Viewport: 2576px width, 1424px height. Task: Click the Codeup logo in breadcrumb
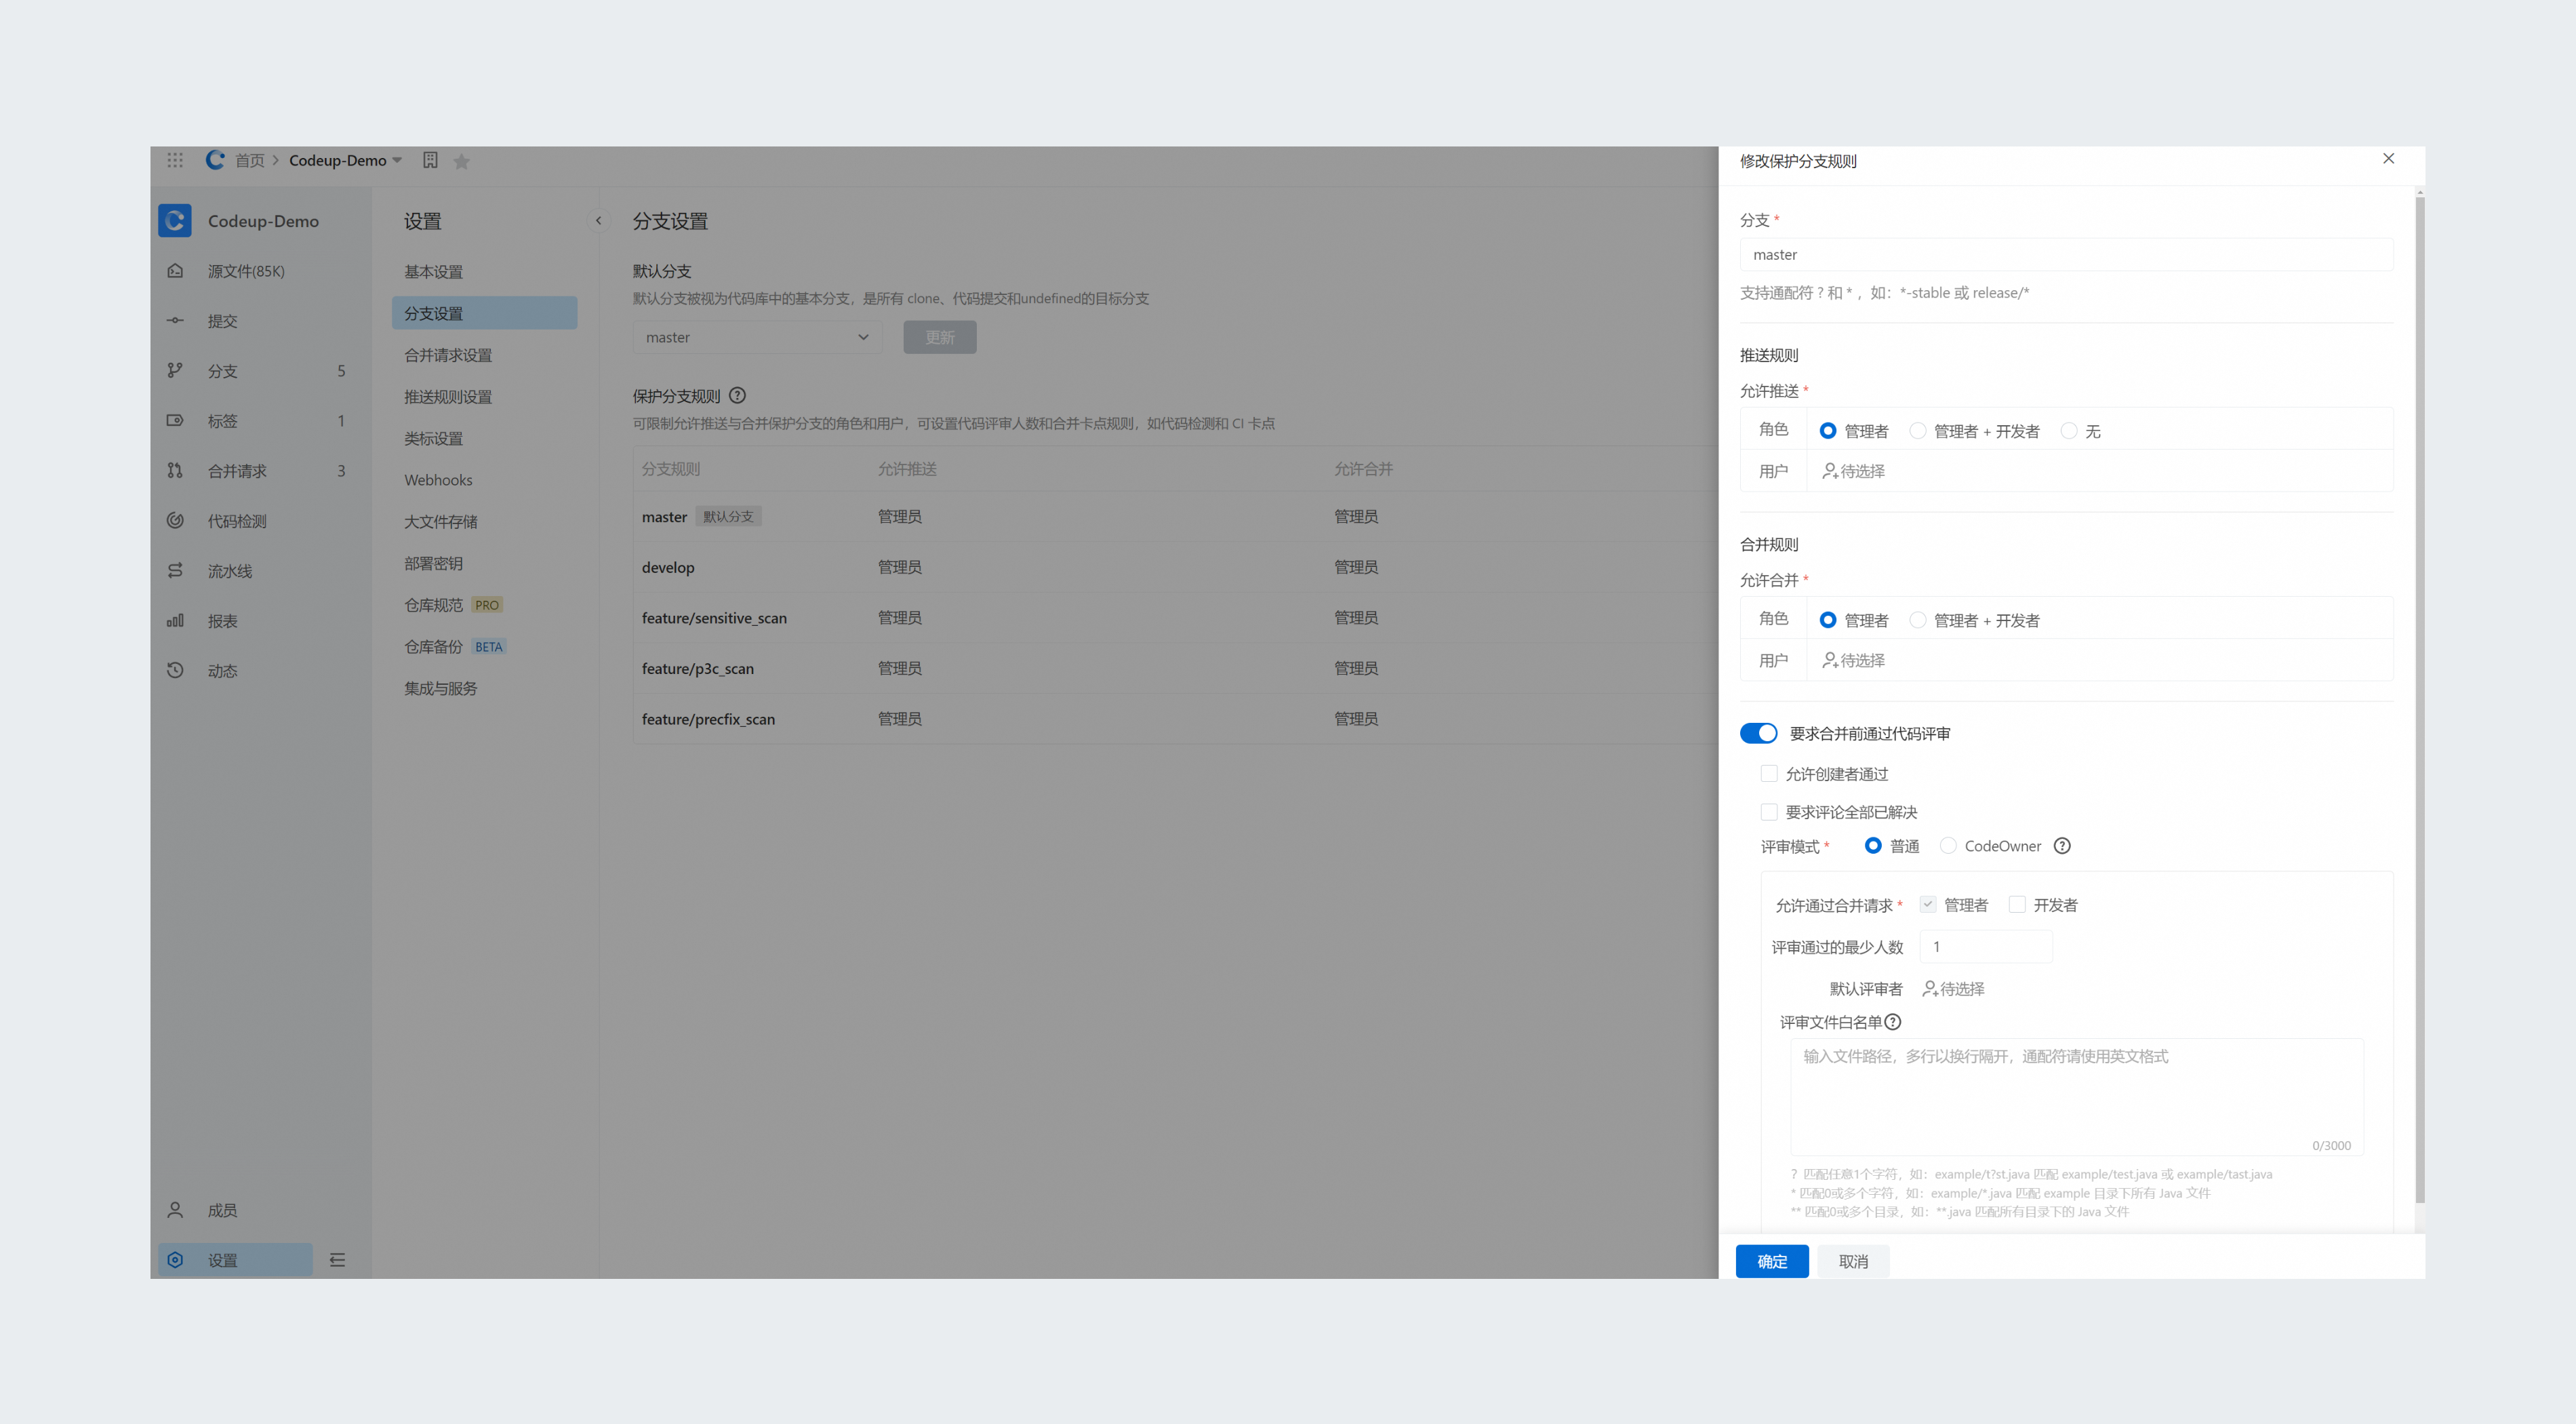tap(215, 160)
